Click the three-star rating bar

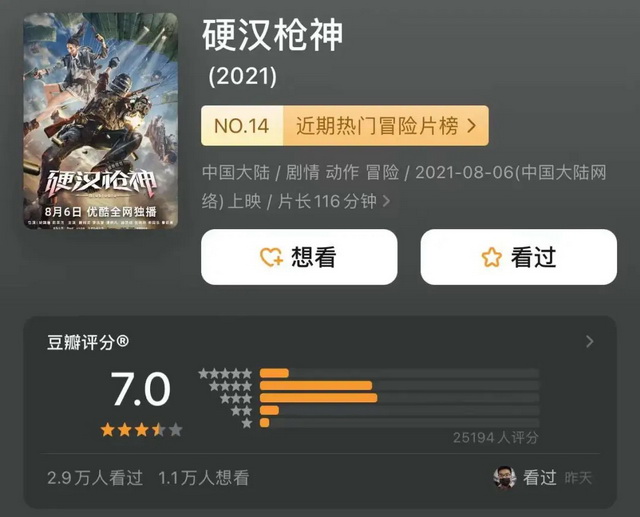coord(400,398)
